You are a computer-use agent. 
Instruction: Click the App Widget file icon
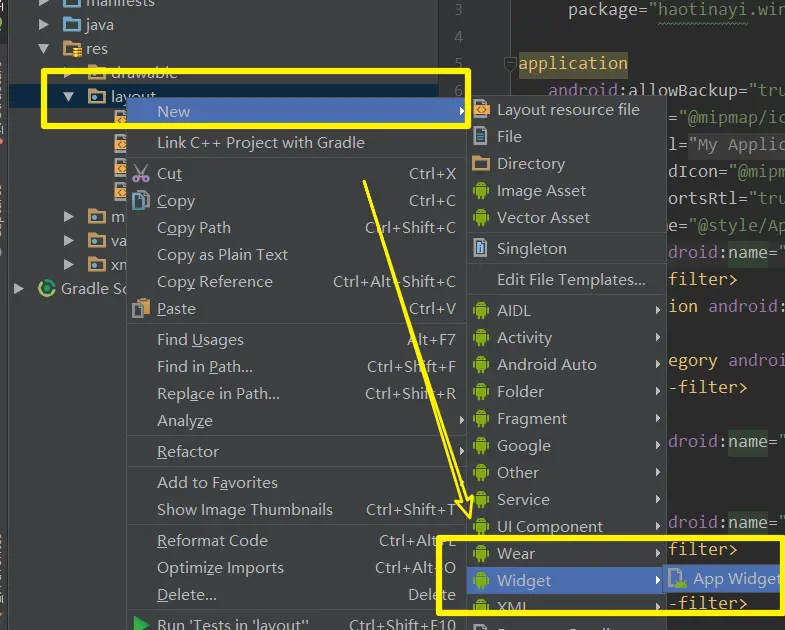(677, 579)
